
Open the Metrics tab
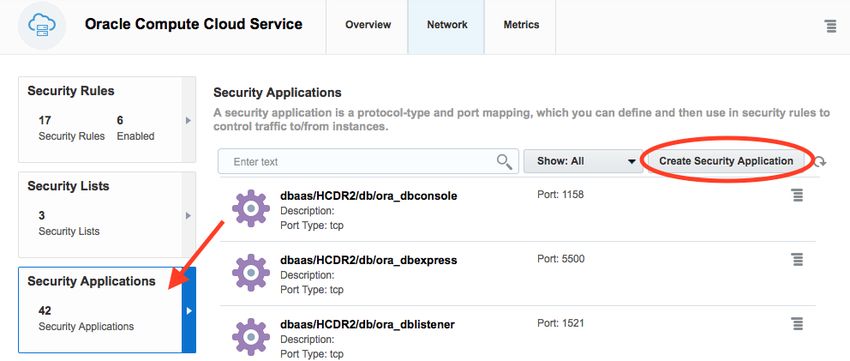[521, 25]
